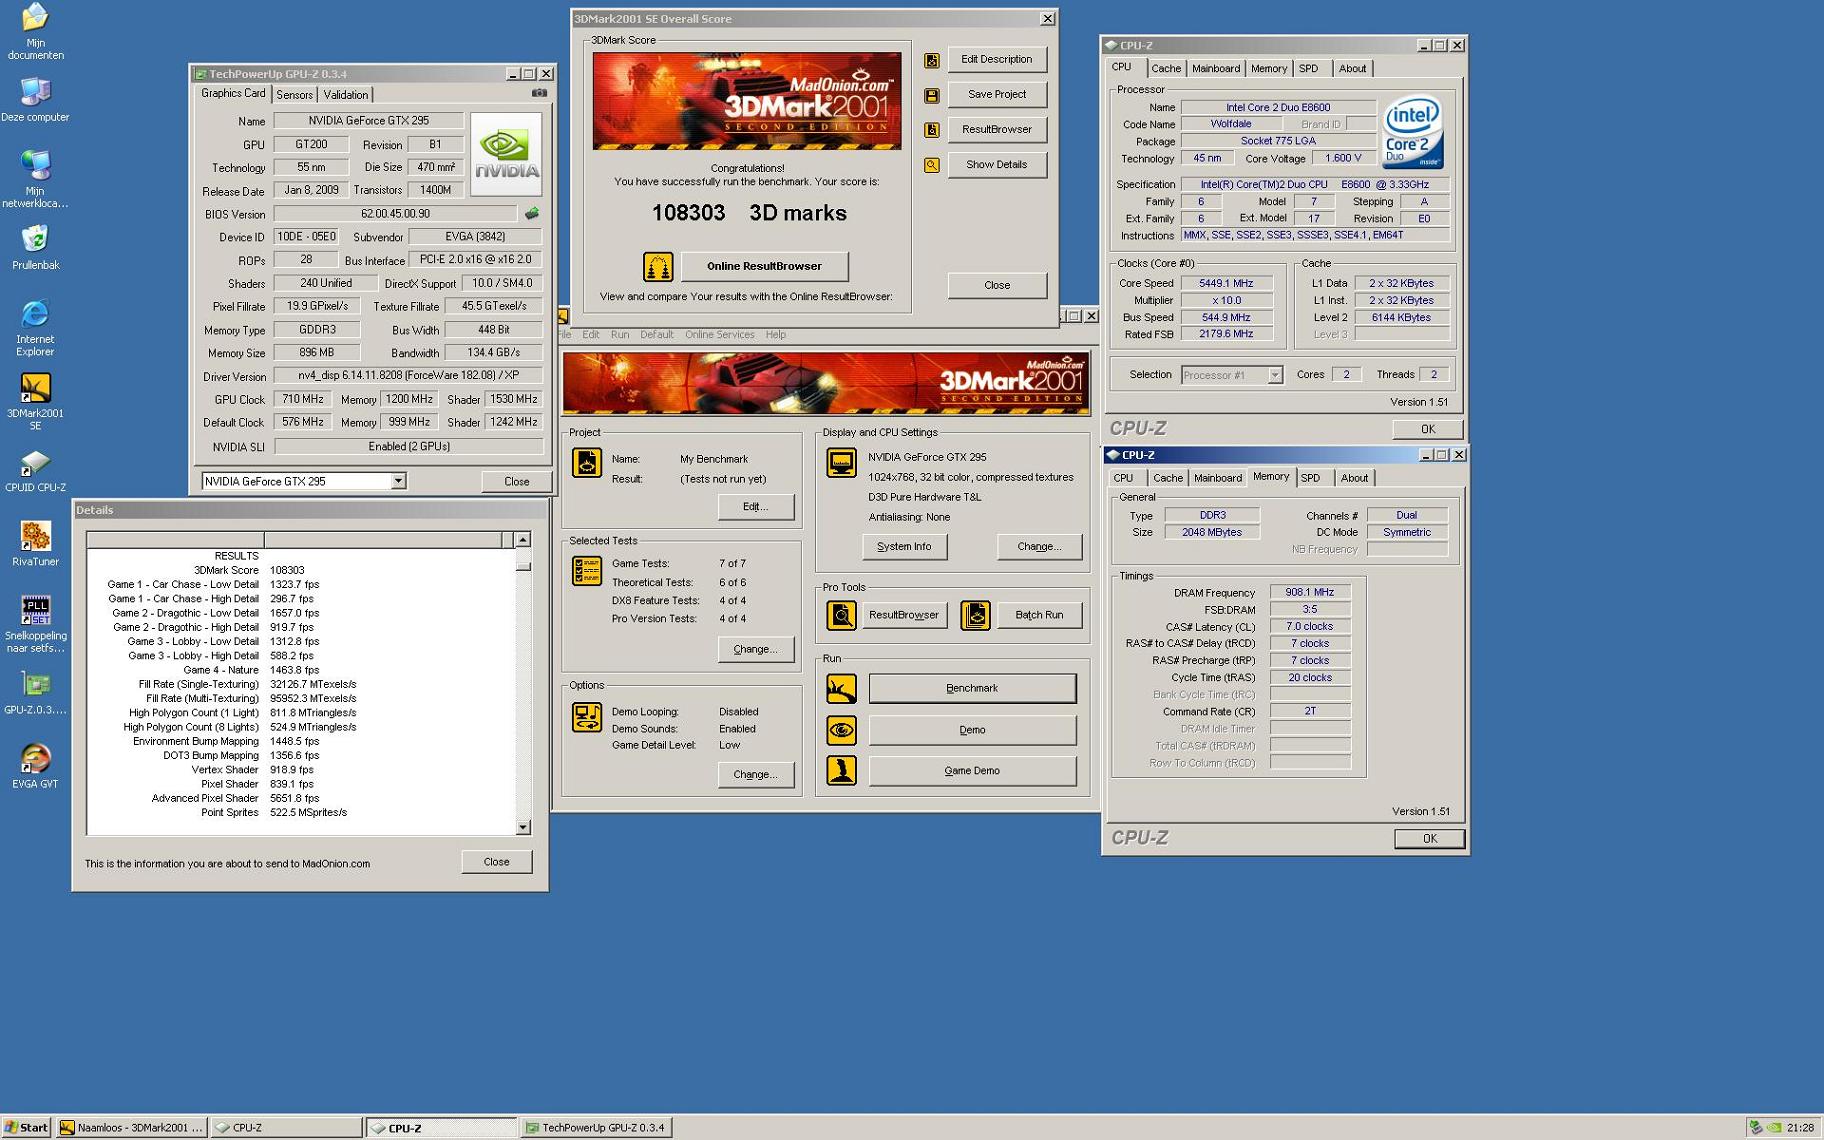Open the Run menu in 3DMark2001
The image size is (1824, 1140).
pos(620,335)
